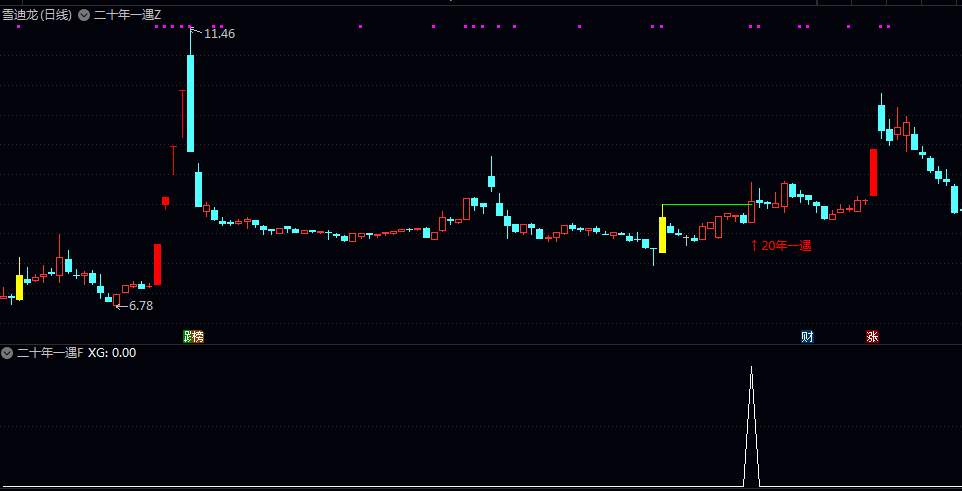Select the tall cyan candle below 11.46
Viewport: 962px width, 491px height.
(191, 103)
